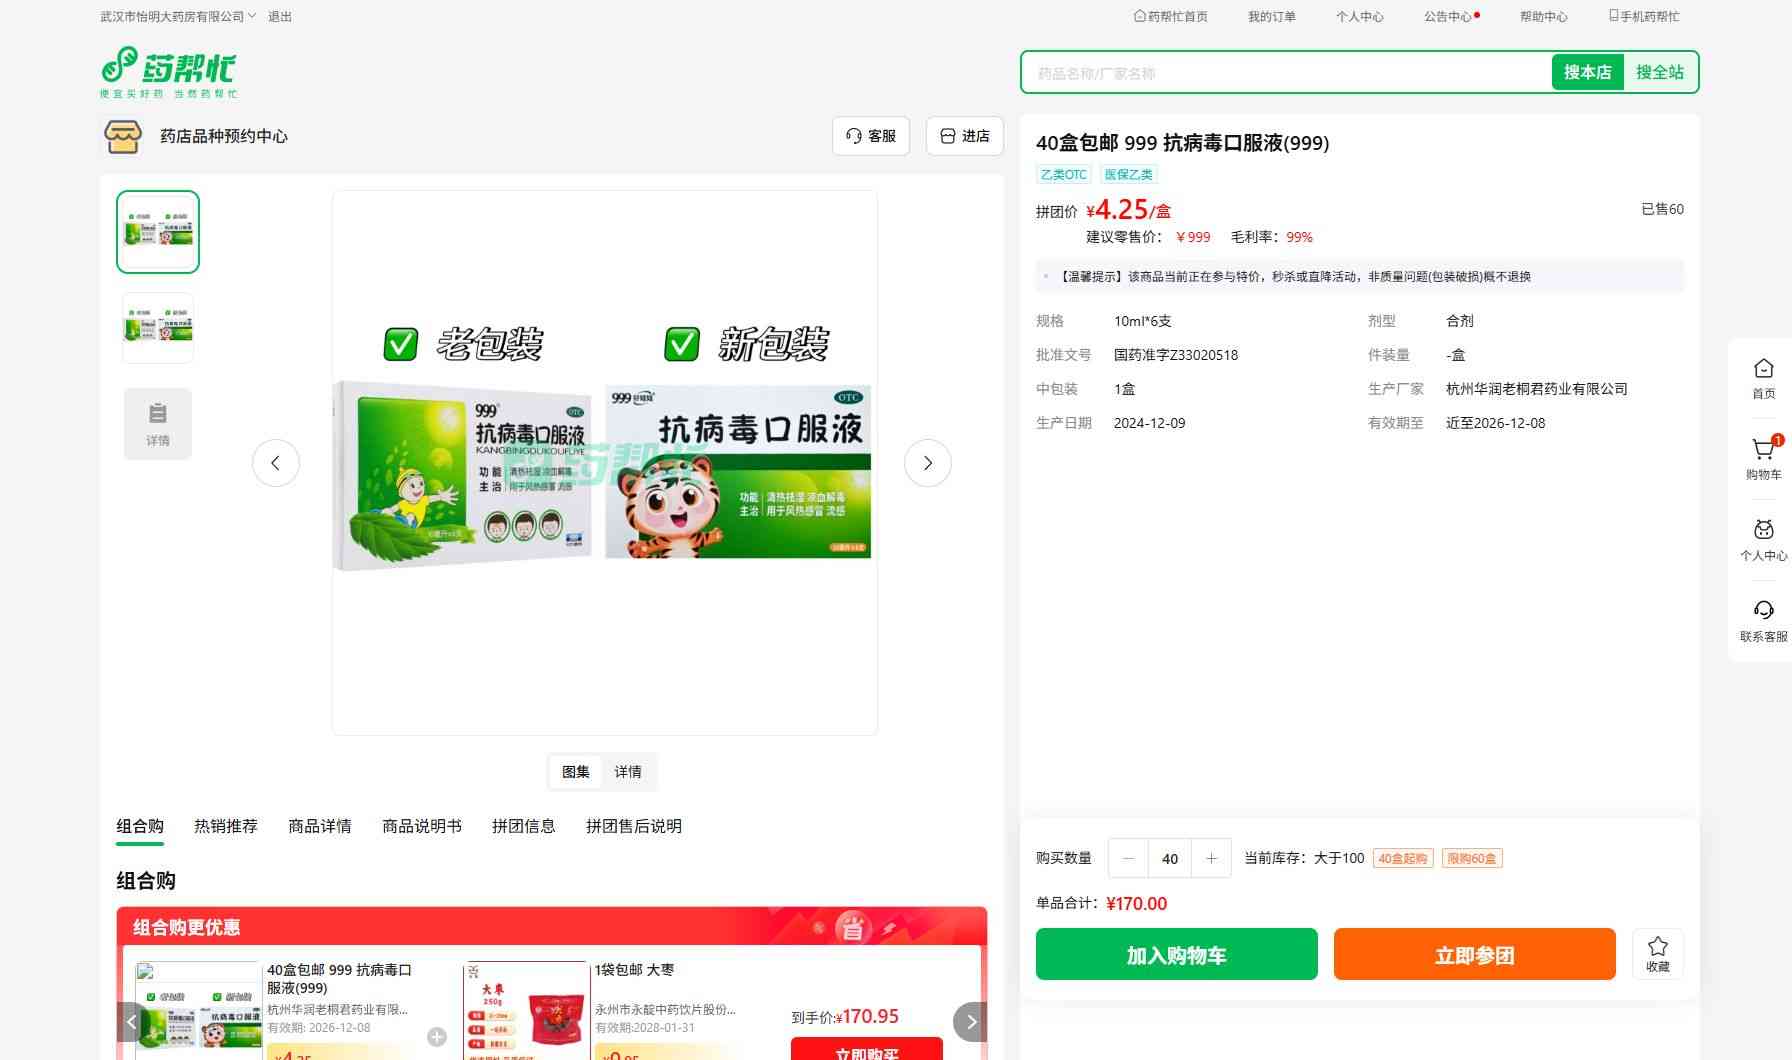
Task: Show the previous product image
Action: click(276, 463)
